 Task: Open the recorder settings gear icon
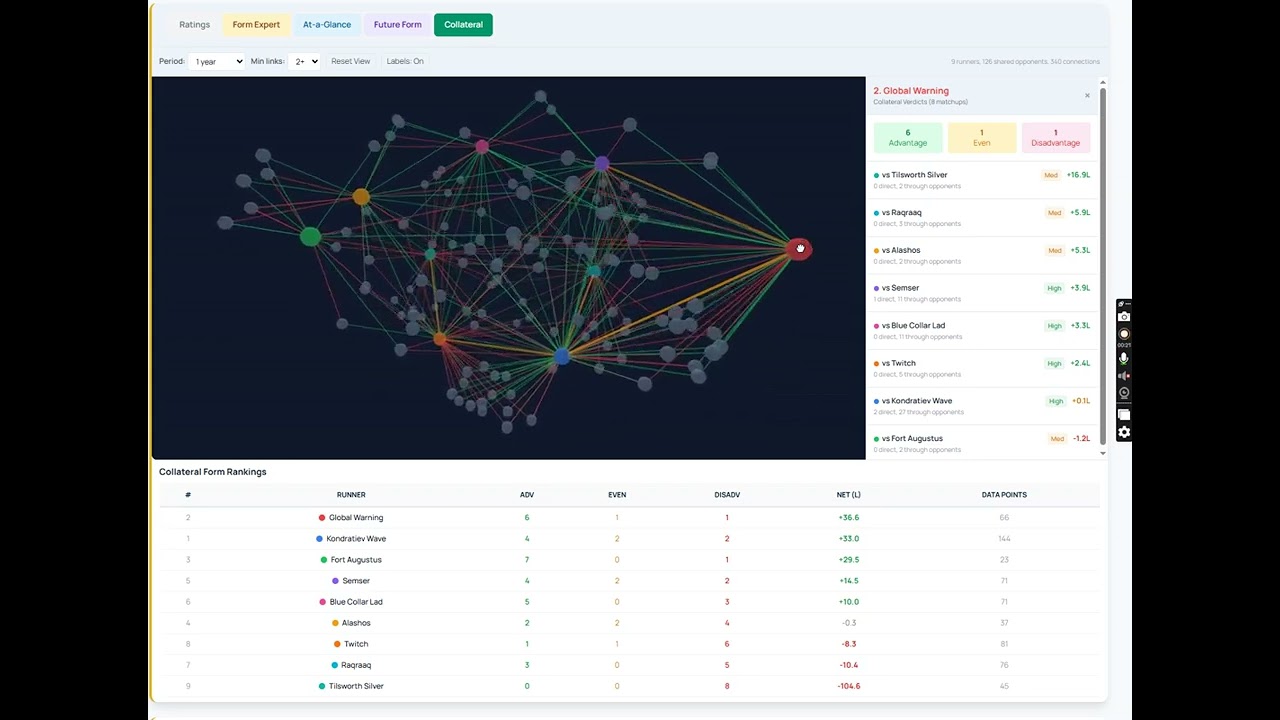1124,432
